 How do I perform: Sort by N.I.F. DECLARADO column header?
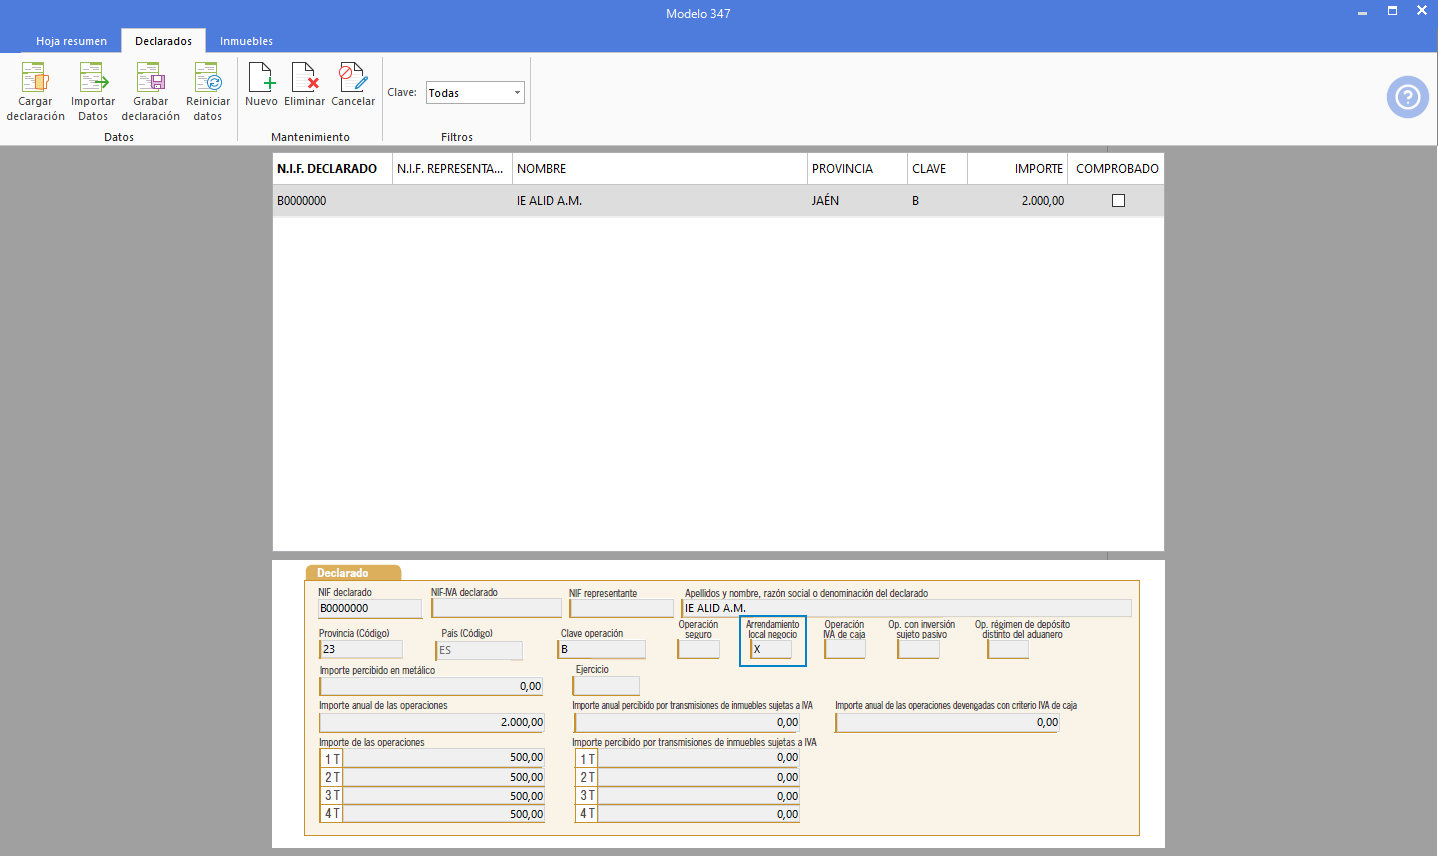(x=332, y=169)
